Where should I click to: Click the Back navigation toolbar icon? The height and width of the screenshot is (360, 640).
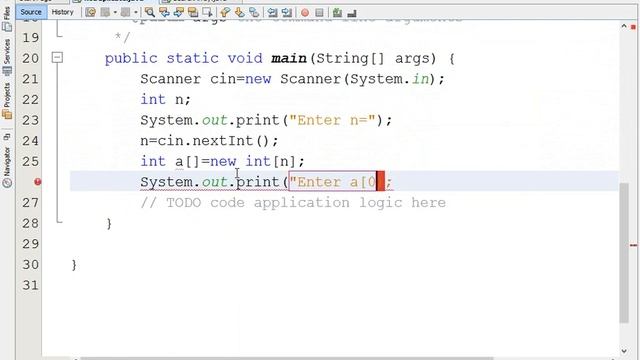pyautogui.click(x=106, y=13)
